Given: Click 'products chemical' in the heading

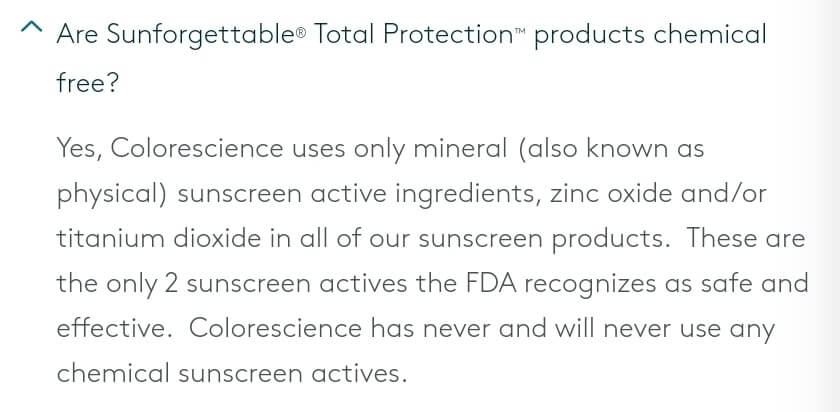Looking at the screenshot, I should tap(650, 36).
